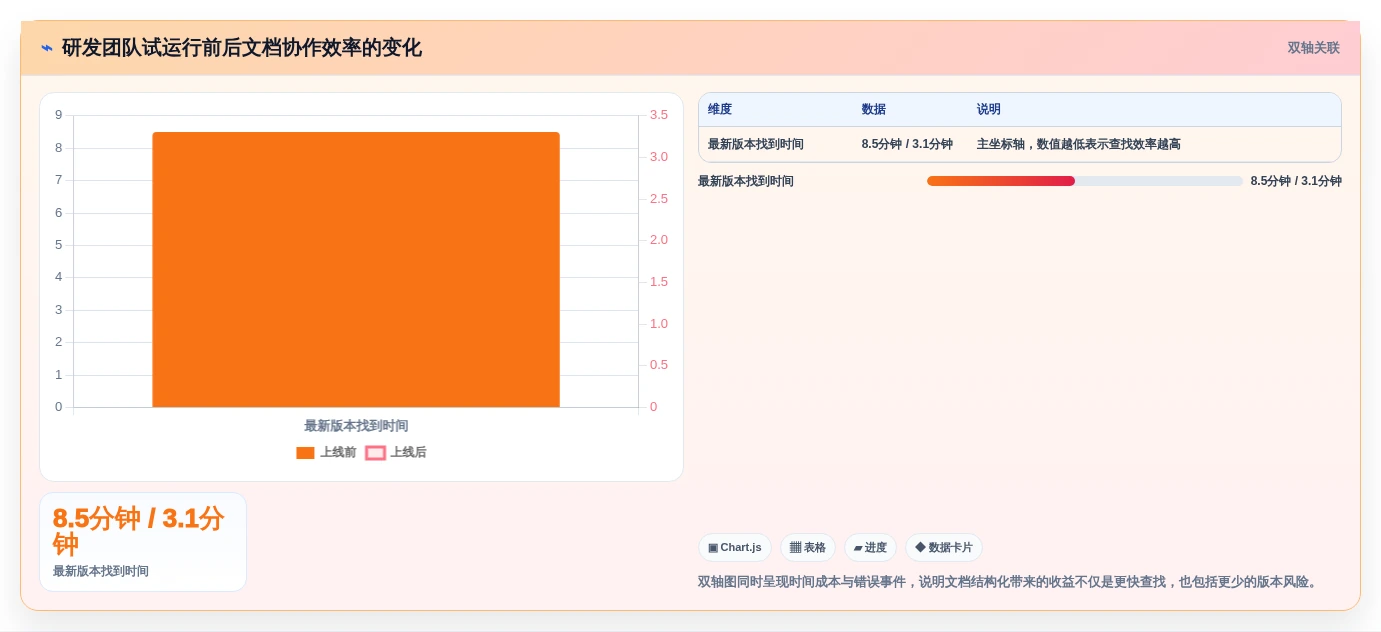The width and height of the screenshot is (1381, 632).
Task: Click the lightning icon beside the title
Action: coord(47,48)
